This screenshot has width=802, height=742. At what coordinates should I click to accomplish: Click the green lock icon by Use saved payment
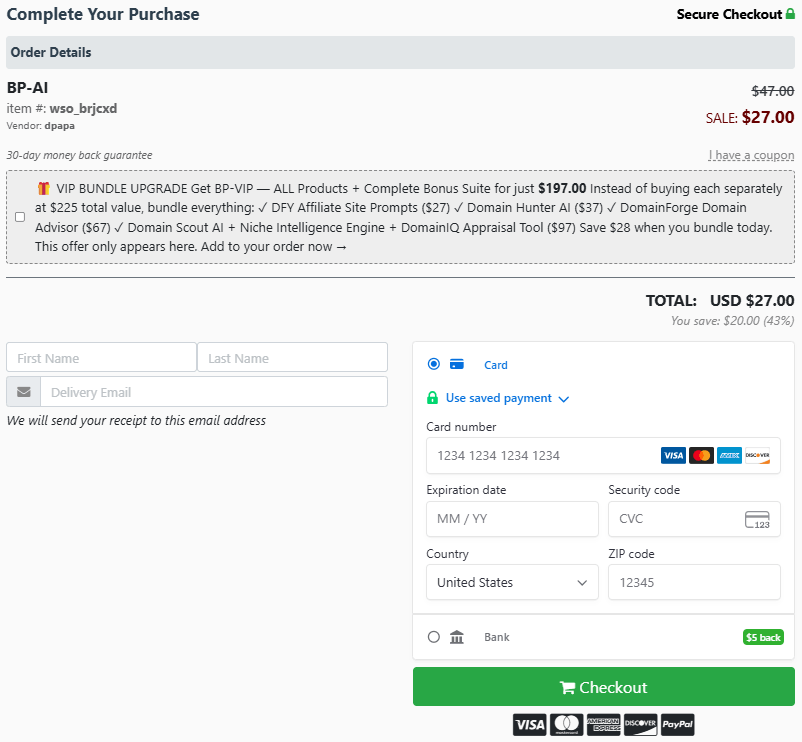pyautogui.click(x=432, y=398)
